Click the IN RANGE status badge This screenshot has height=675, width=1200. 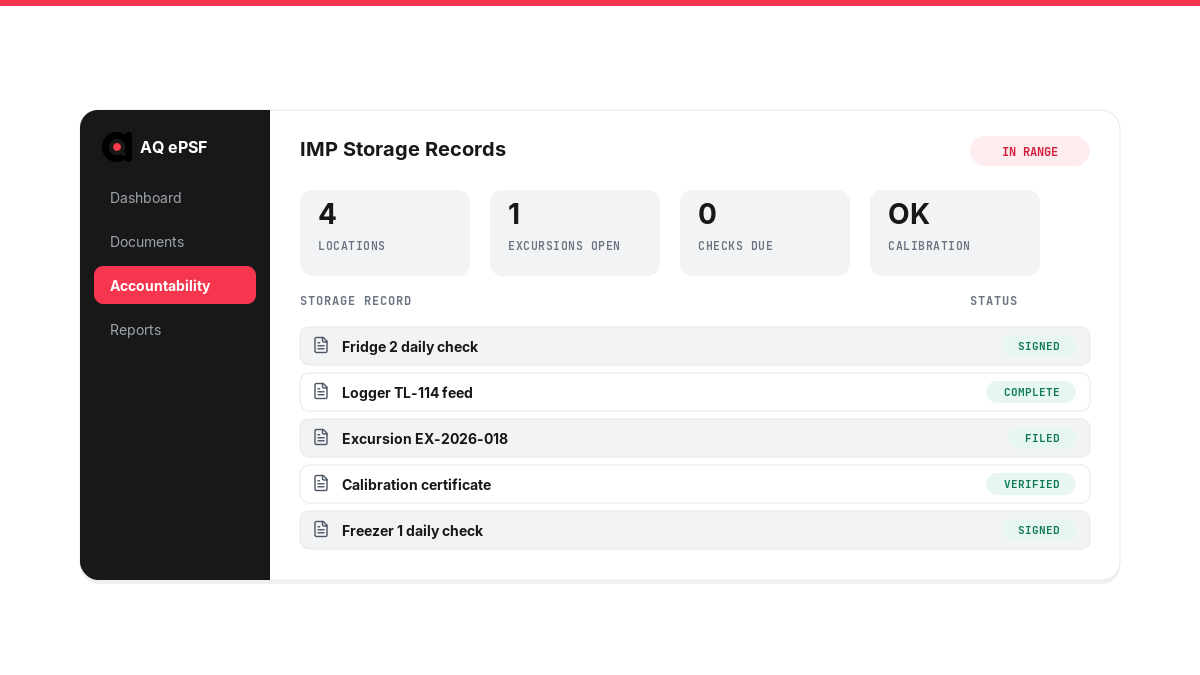[x=1030, y=151]
